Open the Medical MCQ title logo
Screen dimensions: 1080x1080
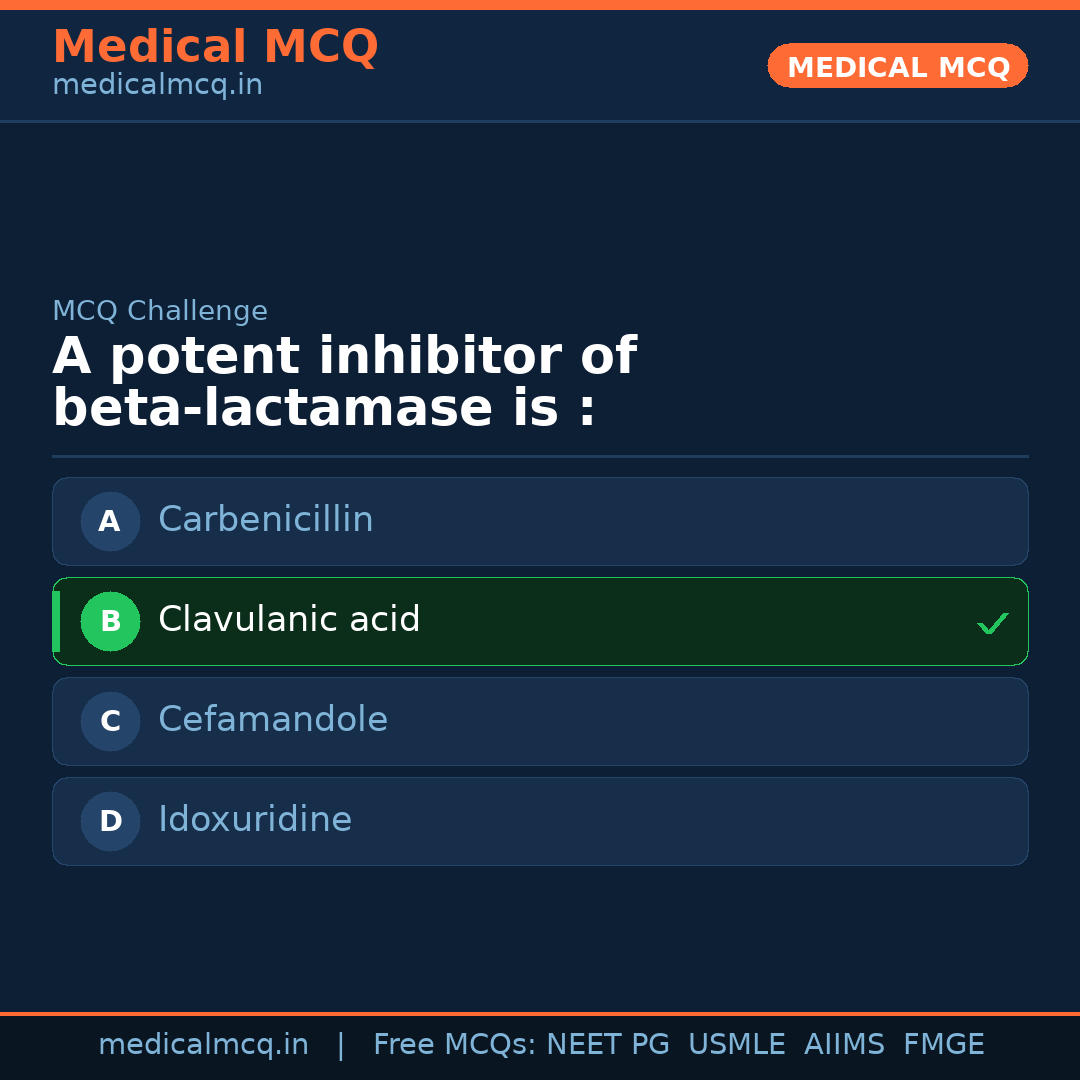coord(215,47)
